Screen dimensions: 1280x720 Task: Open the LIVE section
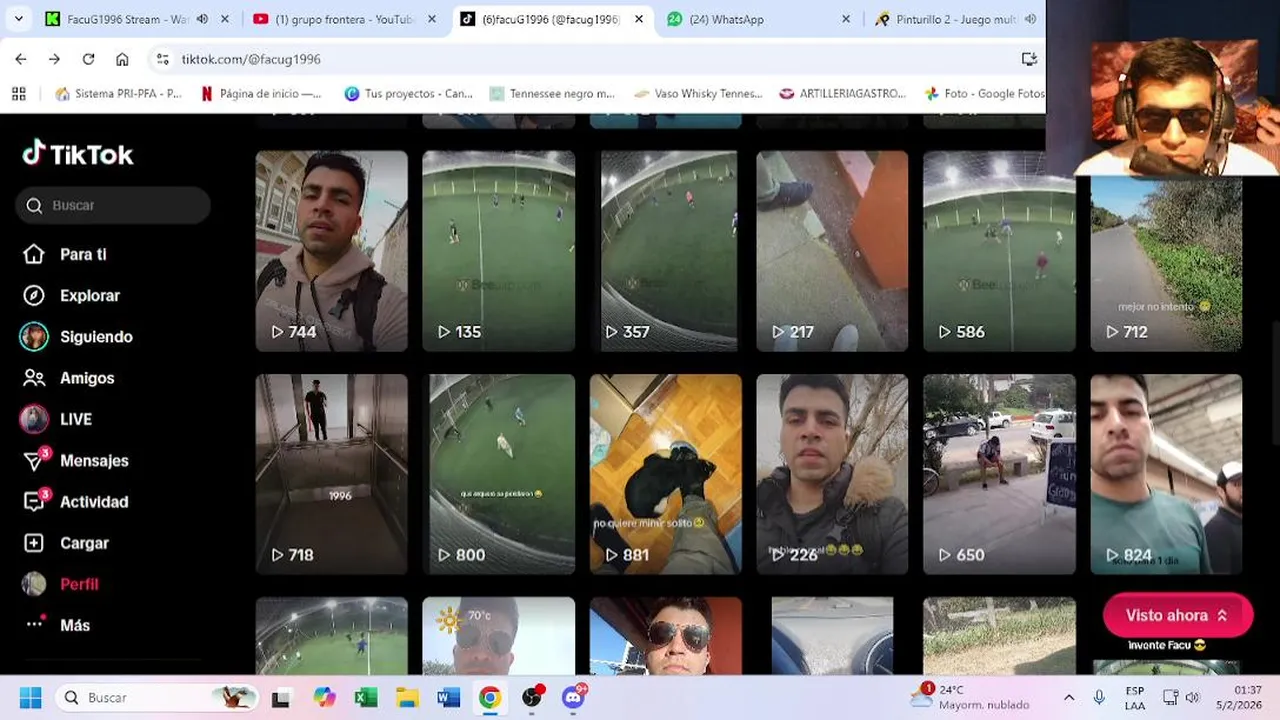57,419
